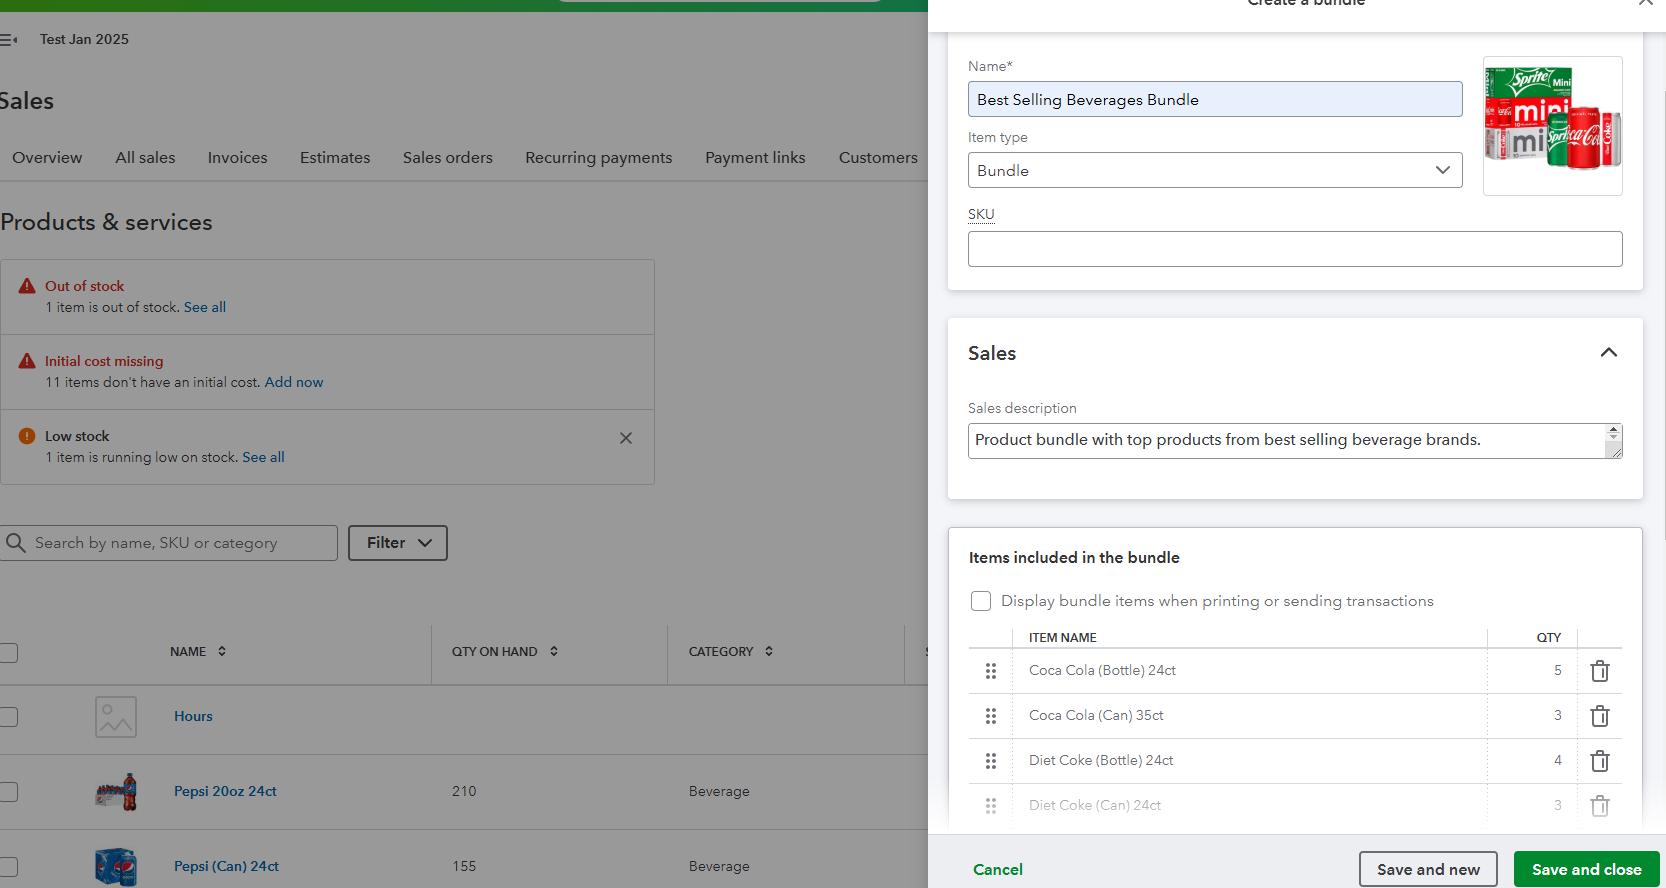Tick the select-all checkbox in table header
Screen dimensions: 1666x888
click(9, 653)
